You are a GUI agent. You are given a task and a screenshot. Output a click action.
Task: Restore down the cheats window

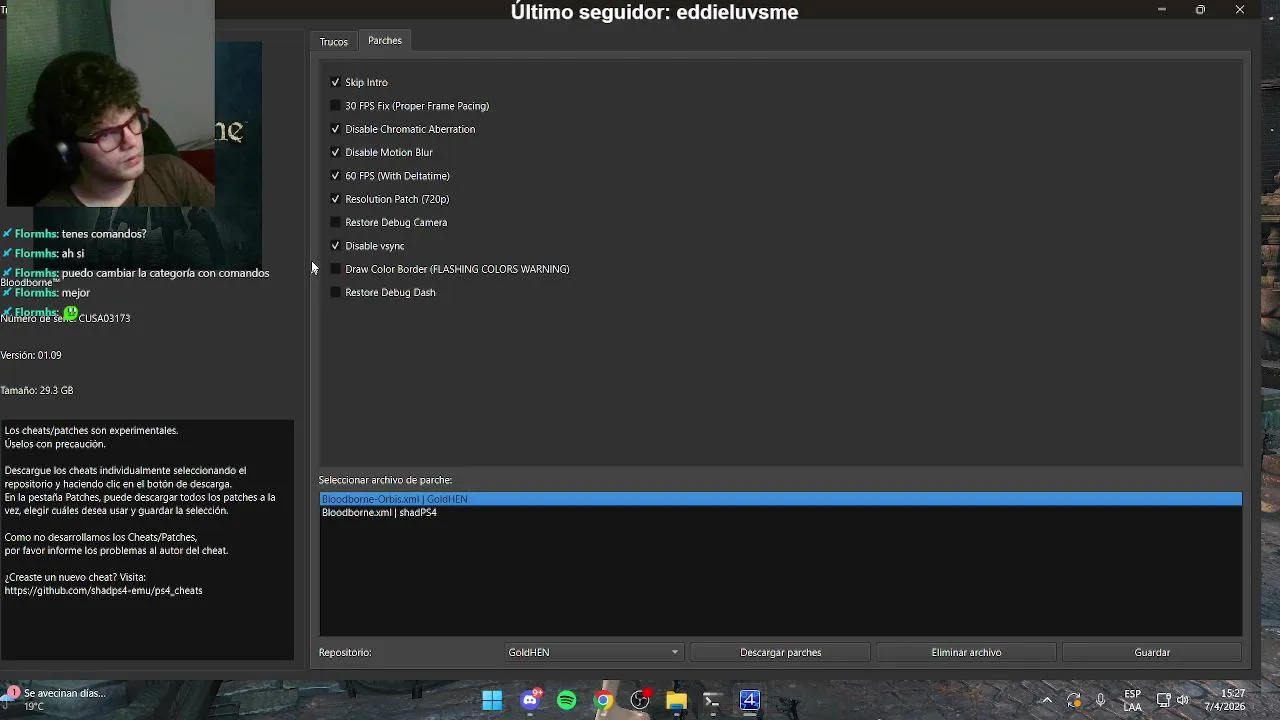1200,10
